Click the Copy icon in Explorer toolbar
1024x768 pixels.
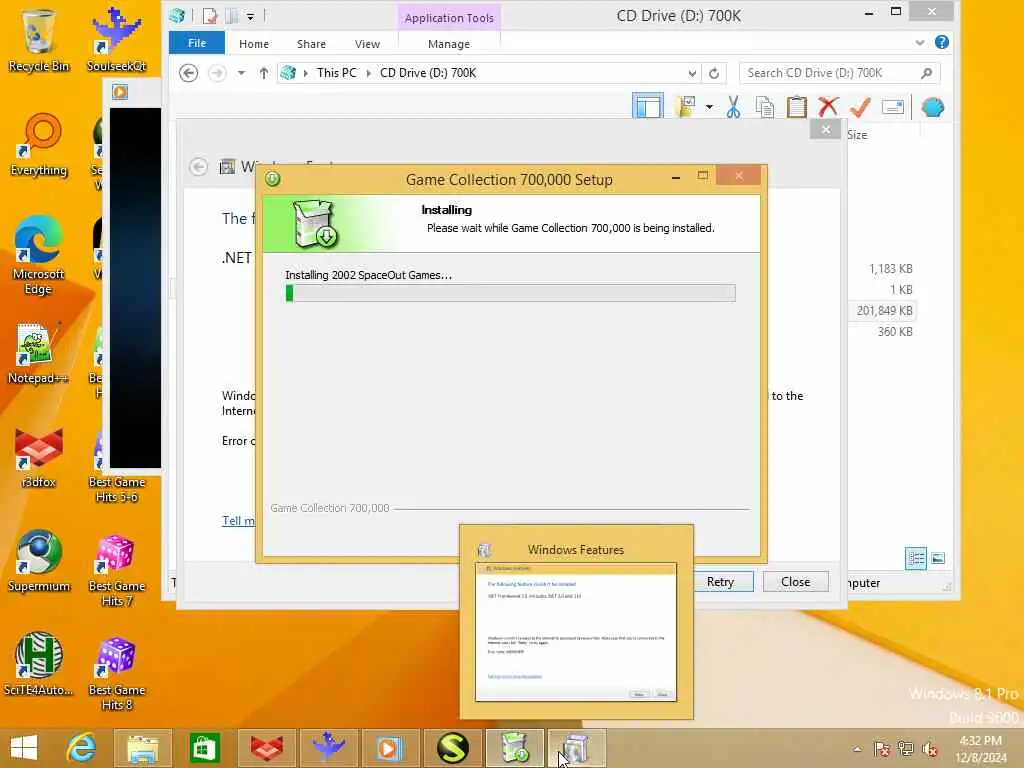(765, 107)
